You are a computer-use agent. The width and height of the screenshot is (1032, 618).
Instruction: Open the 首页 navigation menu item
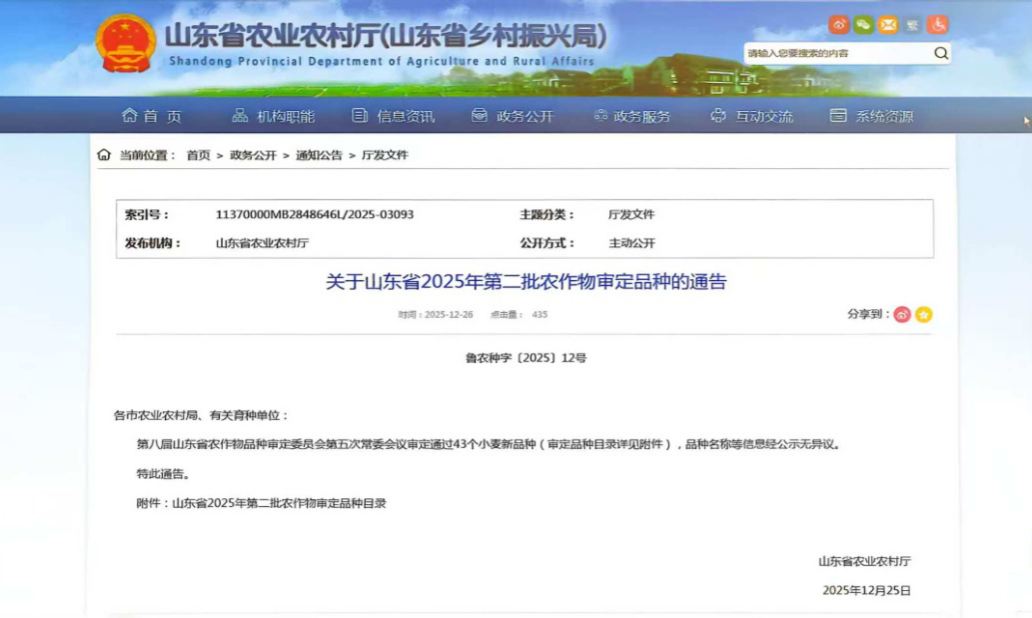click(152, 116)
